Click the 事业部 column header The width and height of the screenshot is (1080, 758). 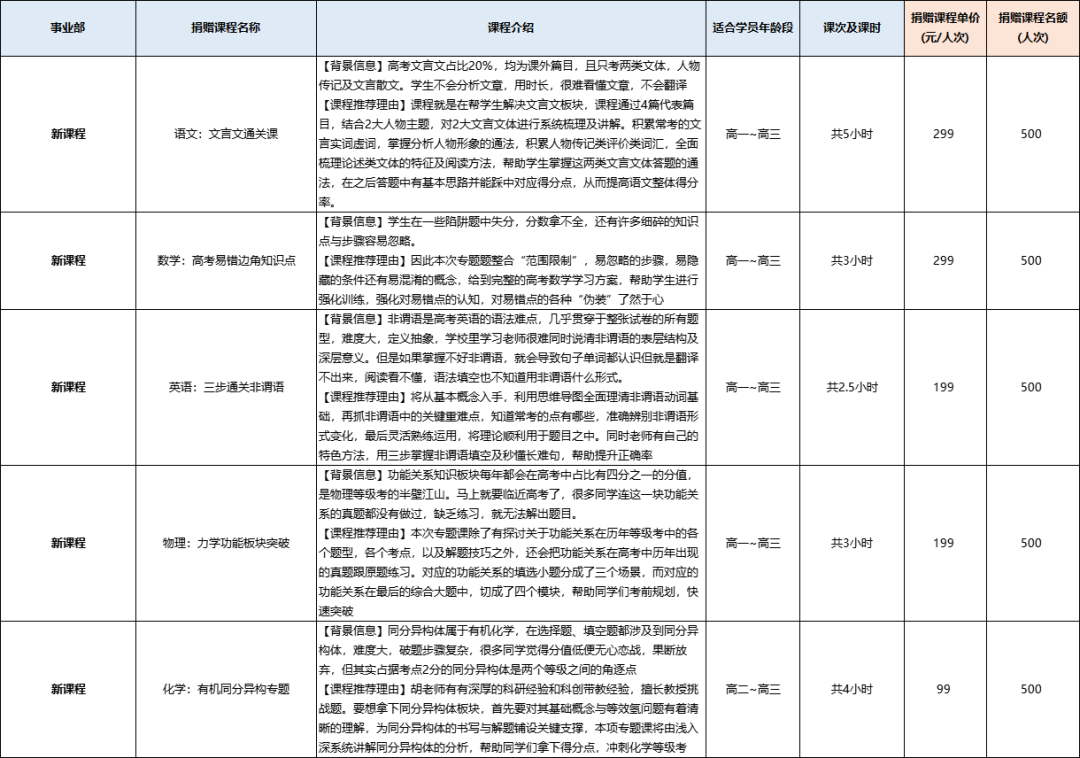point(68,28)
